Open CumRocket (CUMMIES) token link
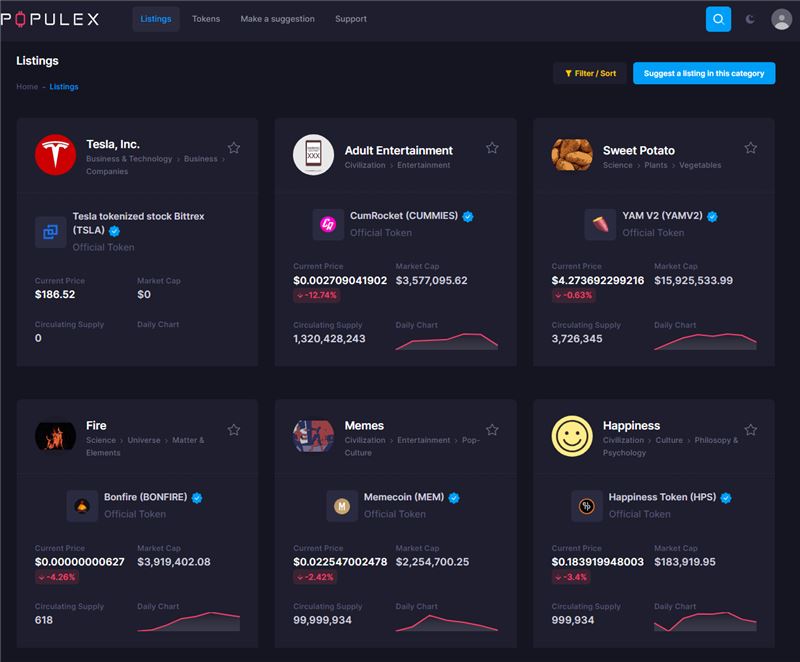Viewport: 800px width, 662px height. pos(404,216)
